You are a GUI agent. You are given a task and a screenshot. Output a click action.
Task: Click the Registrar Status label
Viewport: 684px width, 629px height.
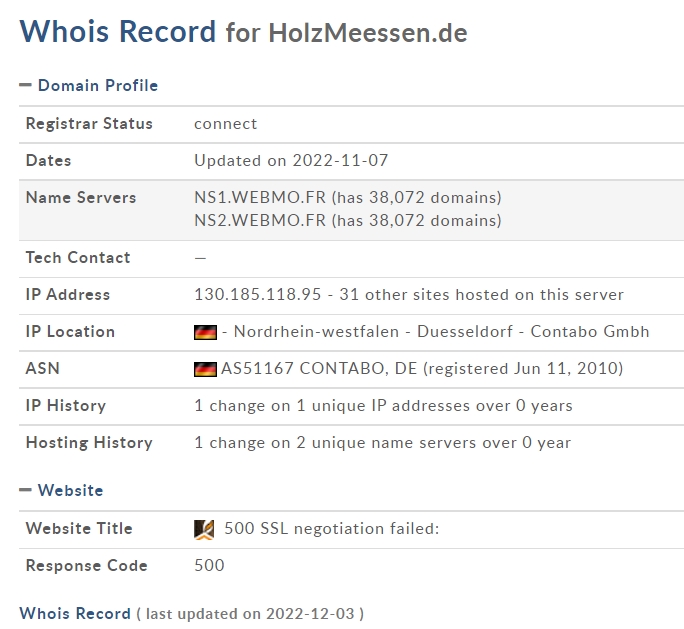89,123
